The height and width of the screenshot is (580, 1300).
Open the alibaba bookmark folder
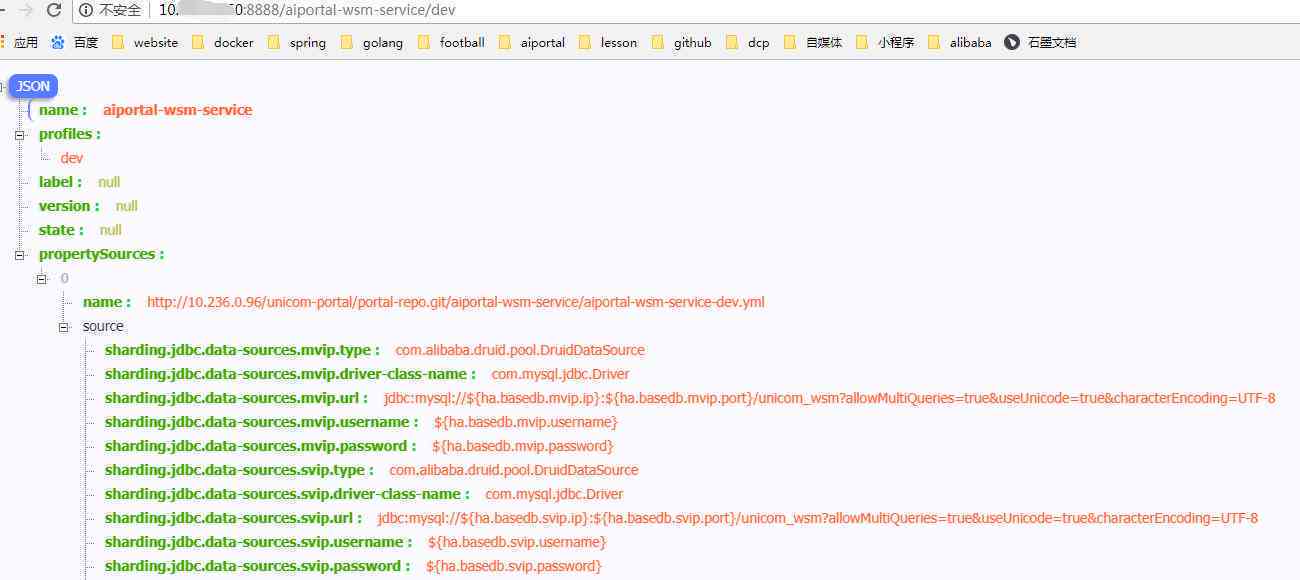click(x=960, y=42)
